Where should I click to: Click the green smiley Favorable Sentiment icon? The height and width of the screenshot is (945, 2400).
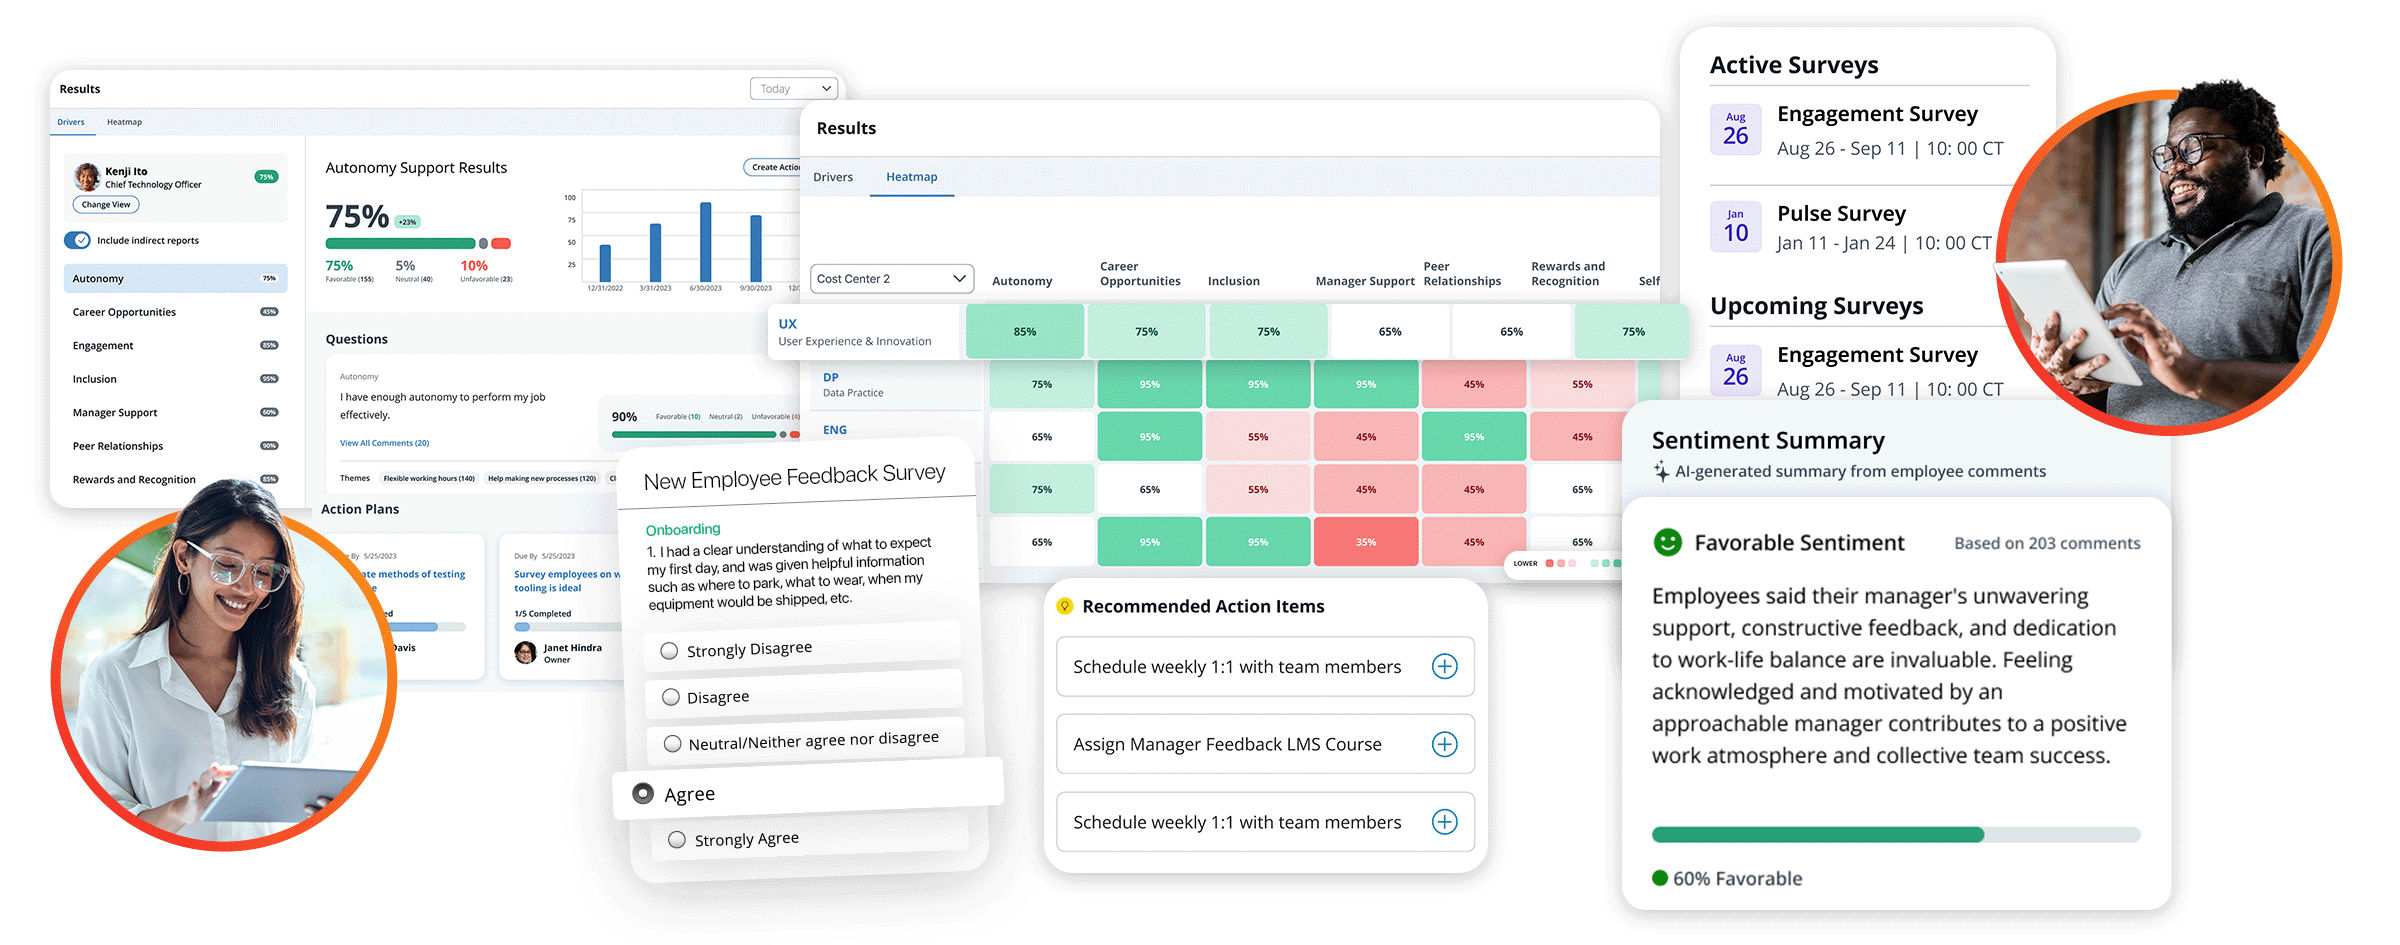click(1667, 542)
